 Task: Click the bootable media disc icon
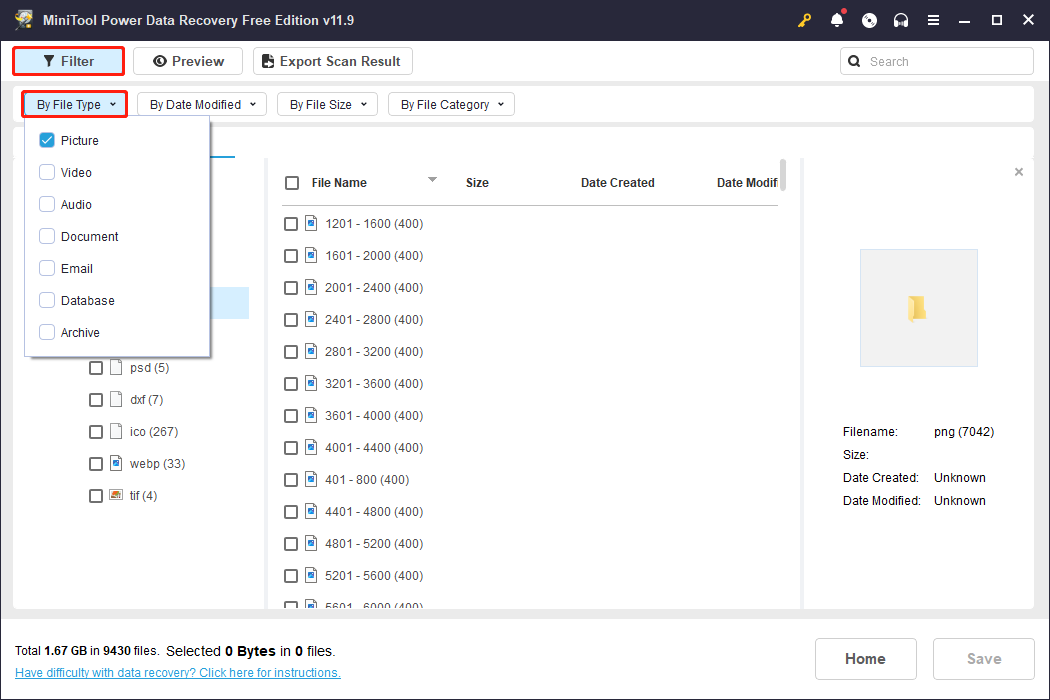tap(869, 21)
